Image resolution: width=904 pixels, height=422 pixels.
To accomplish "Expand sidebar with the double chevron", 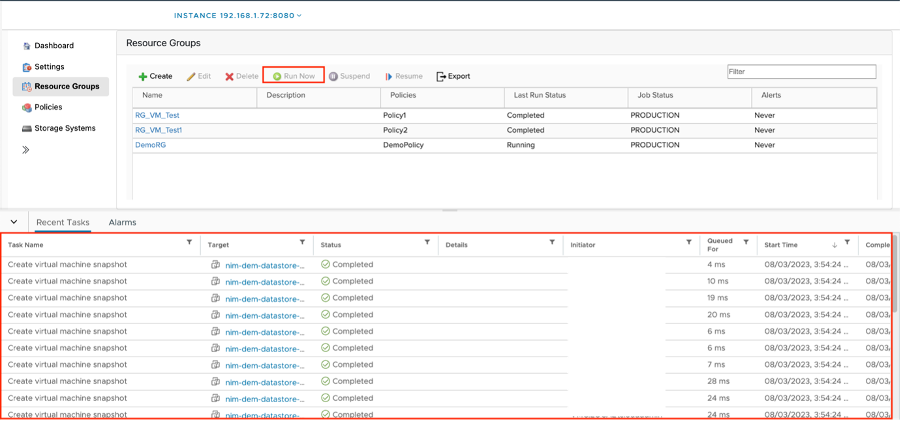I will [x=26, y=150].
